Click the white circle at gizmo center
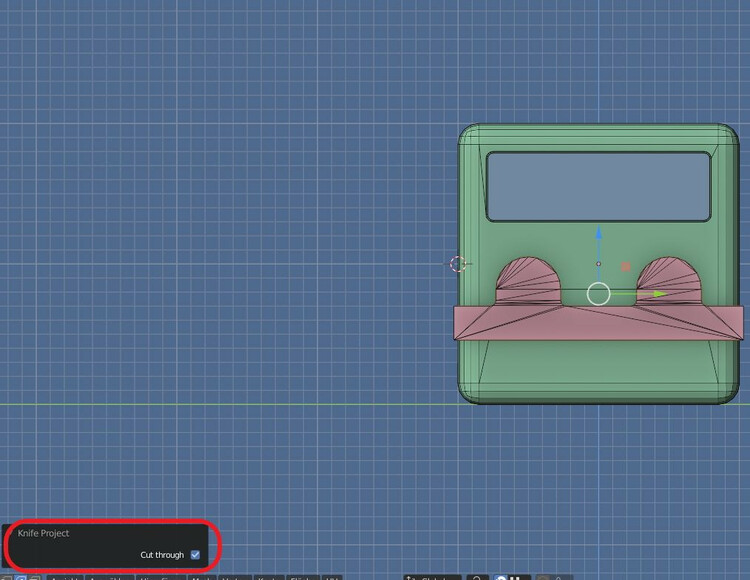The height and width of the screenshot is (580, 750). [598, 294]
